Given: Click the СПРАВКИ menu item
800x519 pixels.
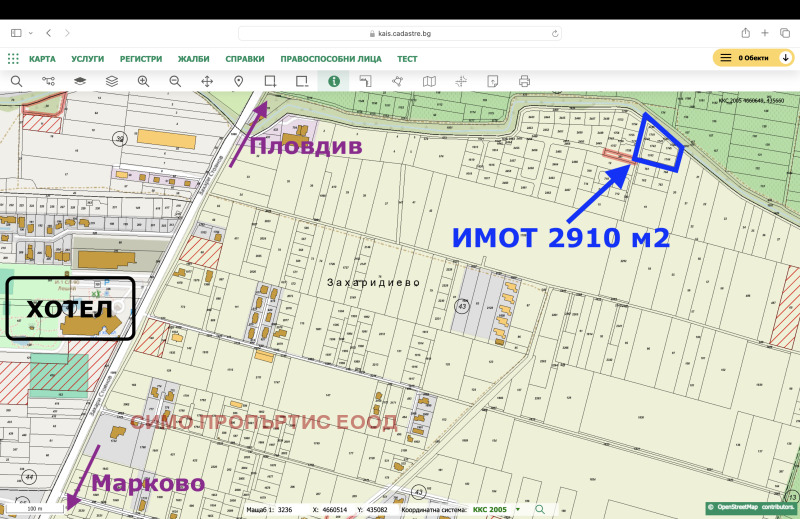Looking at the screenshot, I should tap(245, 59).
